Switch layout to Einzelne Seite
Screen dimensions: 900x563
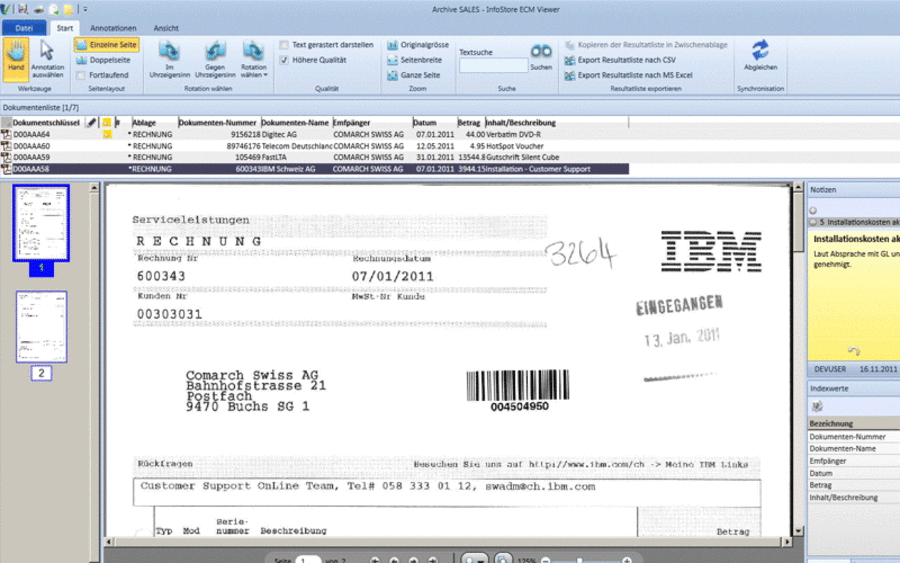(x=107, y=45)
